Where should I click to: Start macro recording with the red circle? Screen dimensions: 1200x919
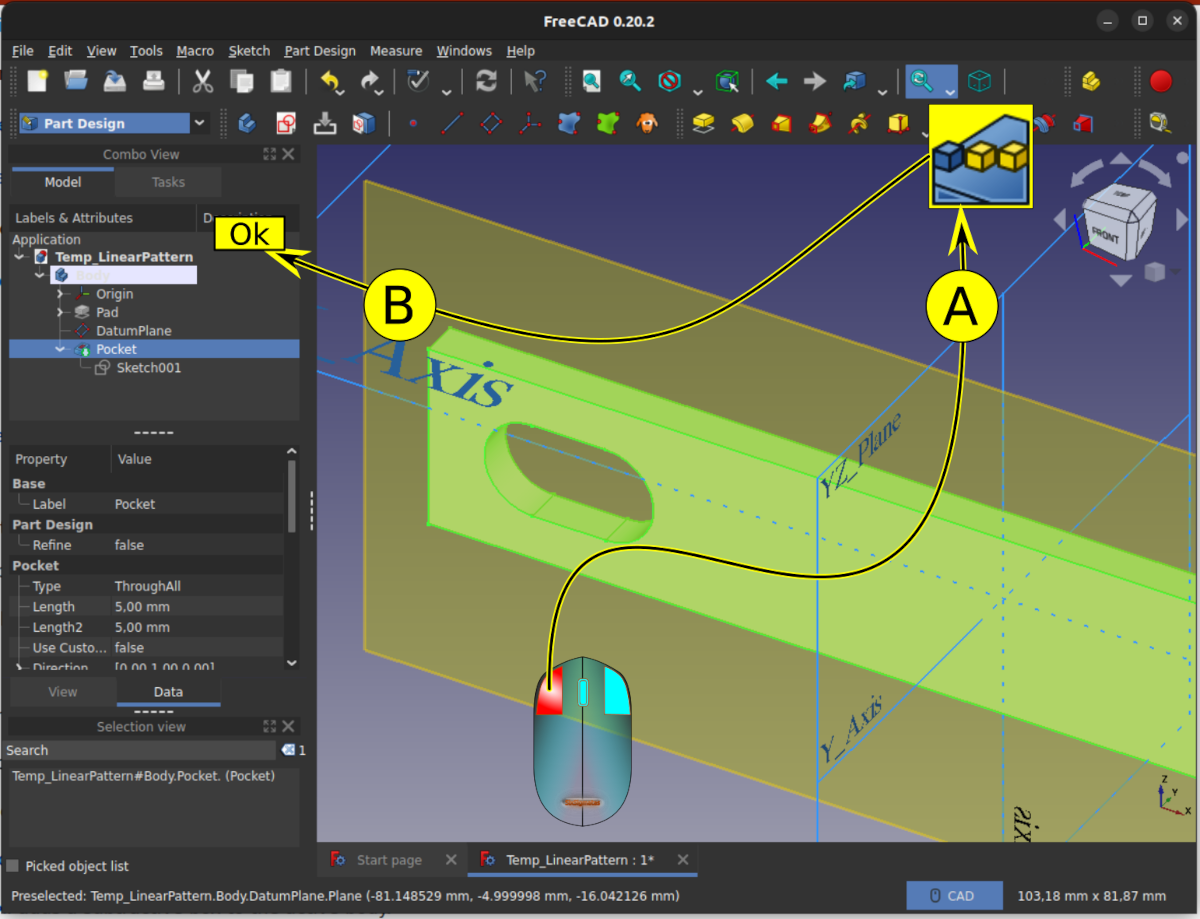[x=1161, y=81]
